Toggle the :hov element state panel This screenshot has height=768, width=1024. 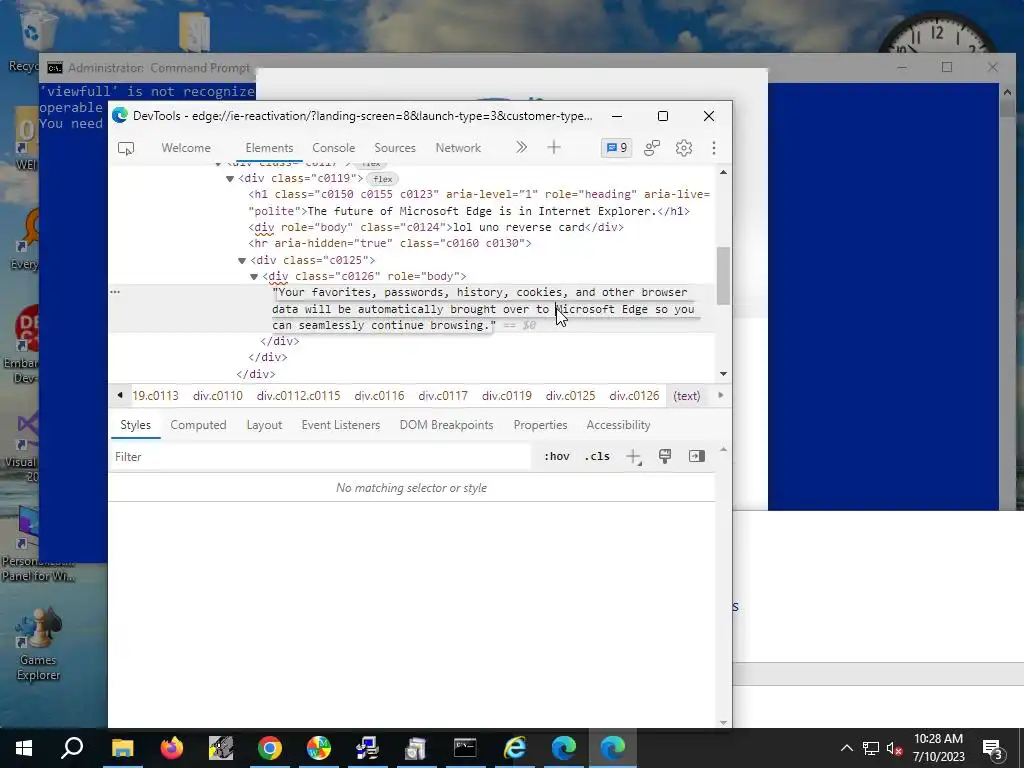pos(556,456)
